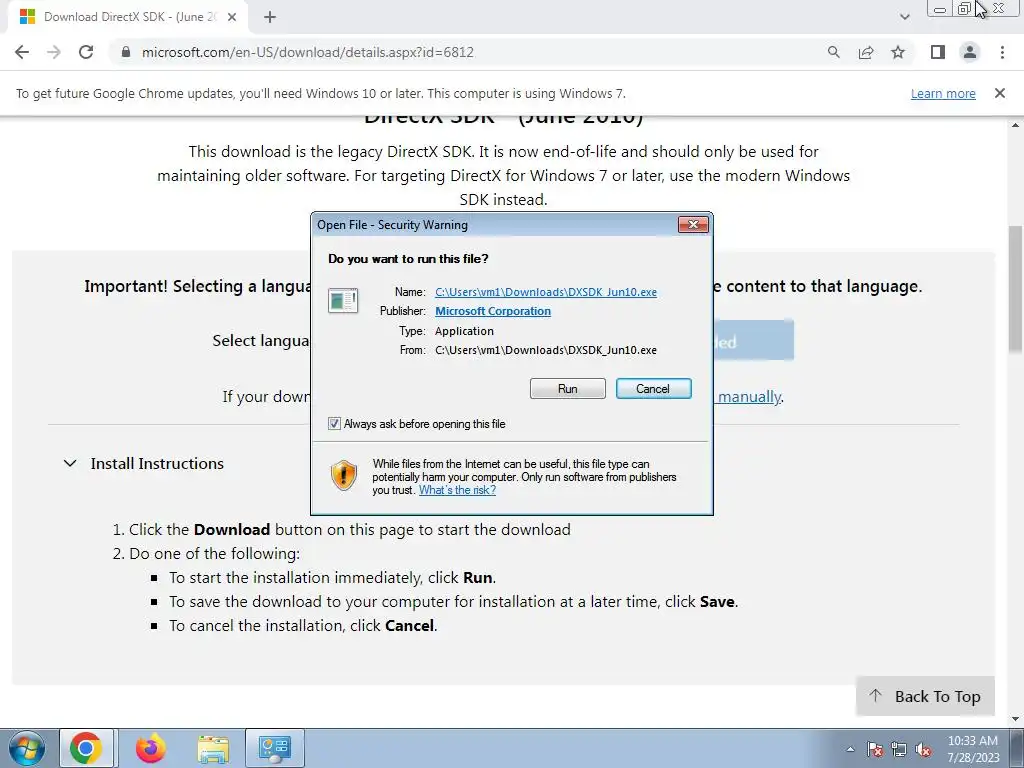Open the Chrome profile avatar menu
1024x768 pixels.
[970, 52]
